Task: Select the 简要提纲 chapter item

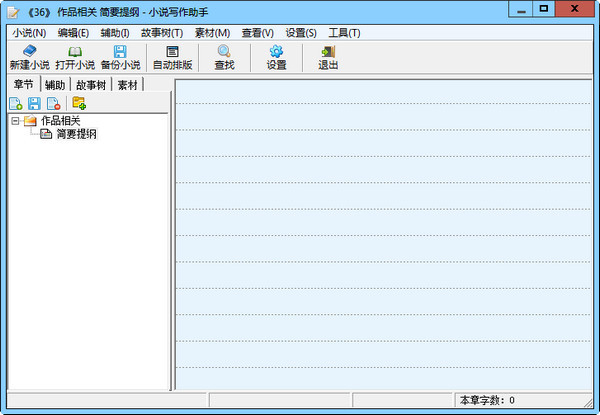Action: (77, 134)
